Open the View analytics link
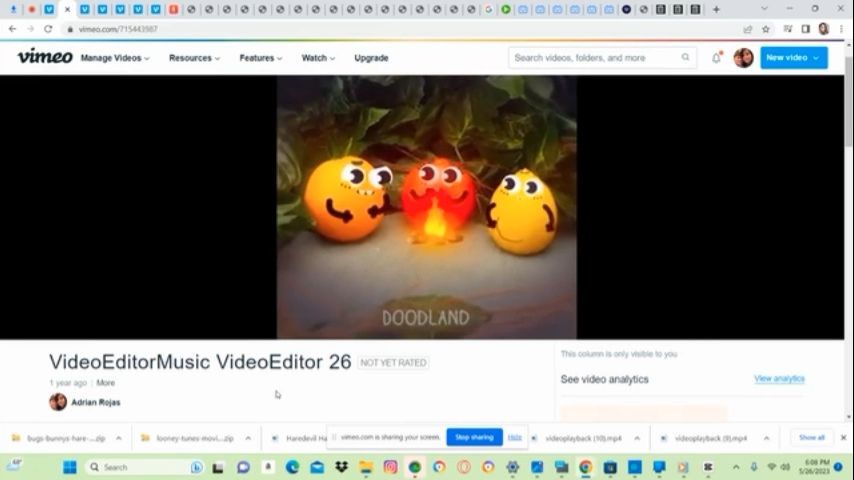 (779, 379)
